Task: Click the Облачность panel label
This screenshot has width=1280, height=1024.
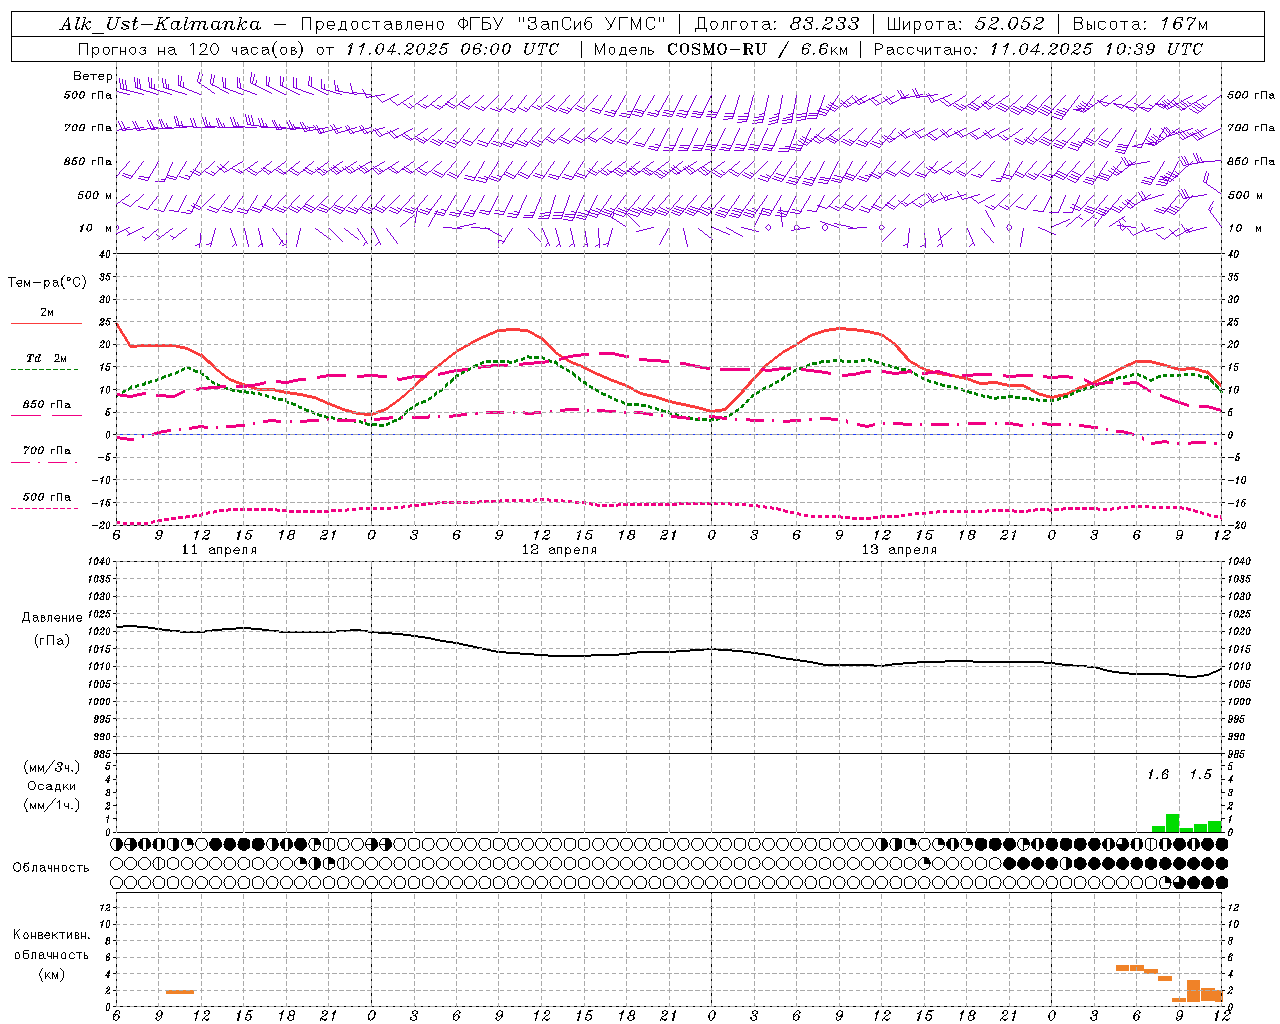Action: pyautogui.click(x=51, y=868)
